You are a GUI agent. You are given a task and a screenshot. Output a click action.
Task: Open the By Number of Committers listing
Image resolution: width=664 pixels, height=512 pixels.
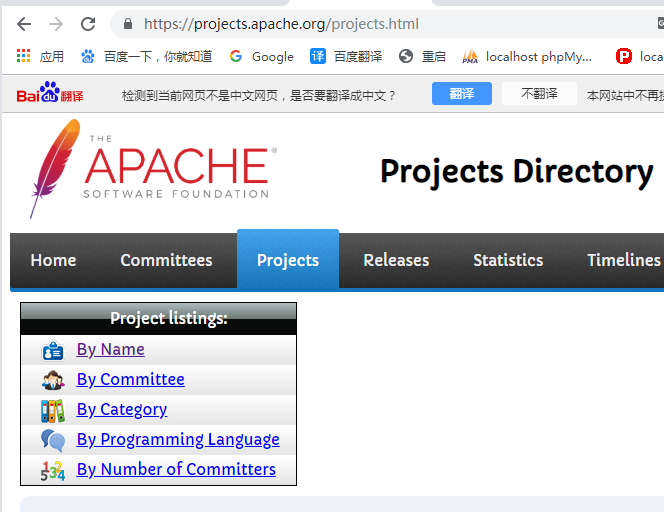tap(176, 469)
